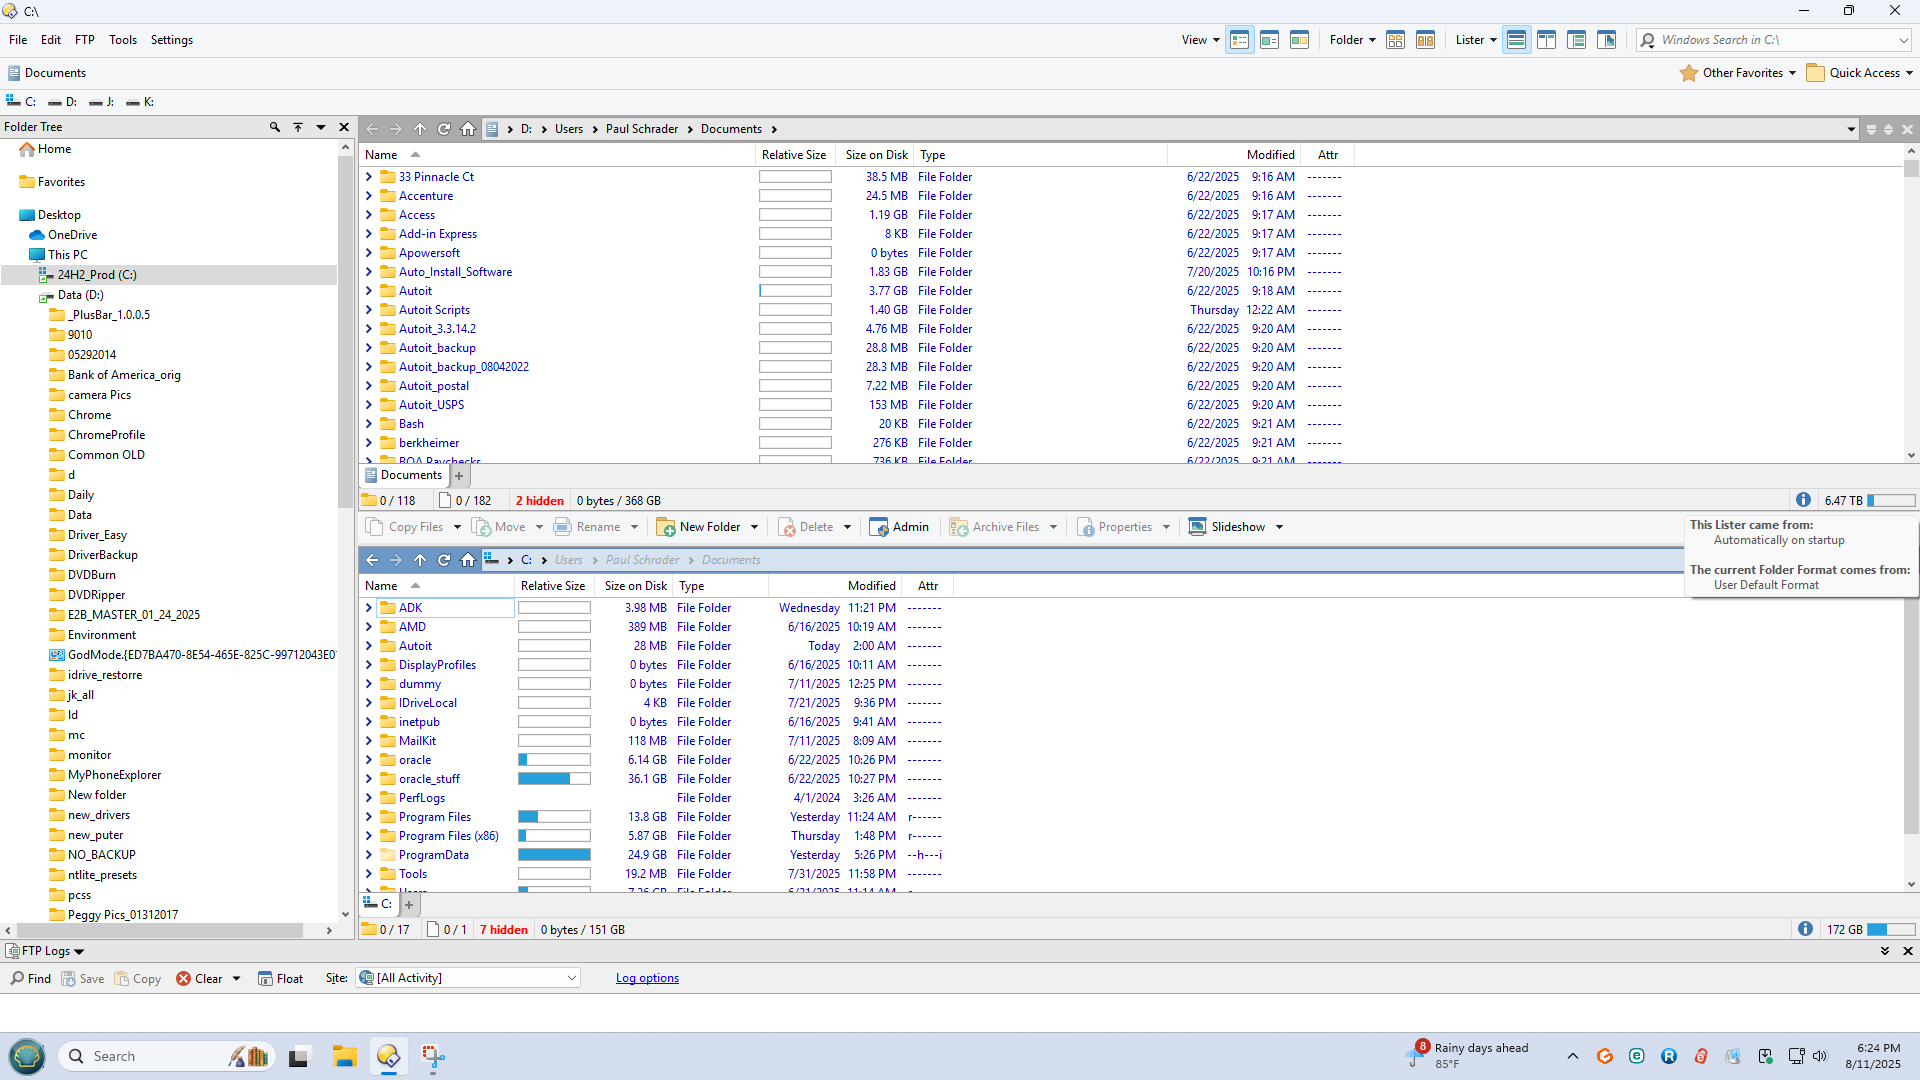
Task: Click Float icon in FTP Logs bar
Action: (x=280, y=978)
